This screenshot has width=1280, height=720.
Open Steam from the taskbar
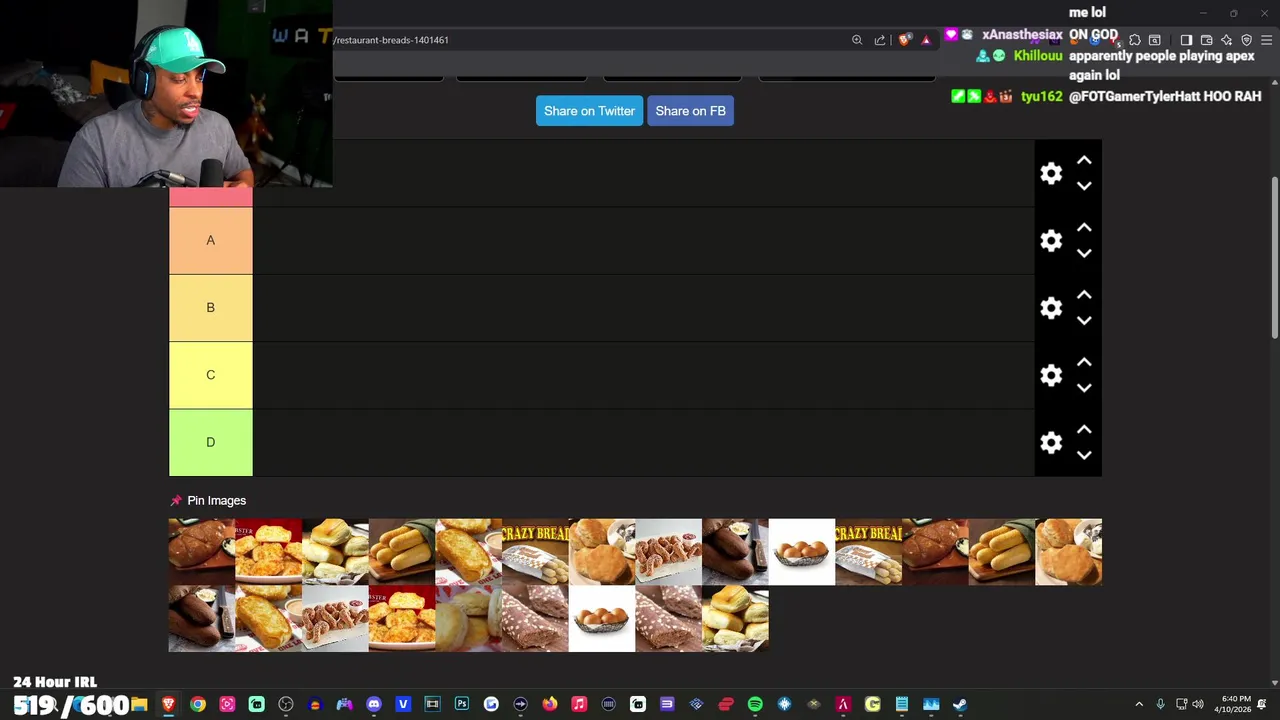pyautogui.click(x=960, y=705)
